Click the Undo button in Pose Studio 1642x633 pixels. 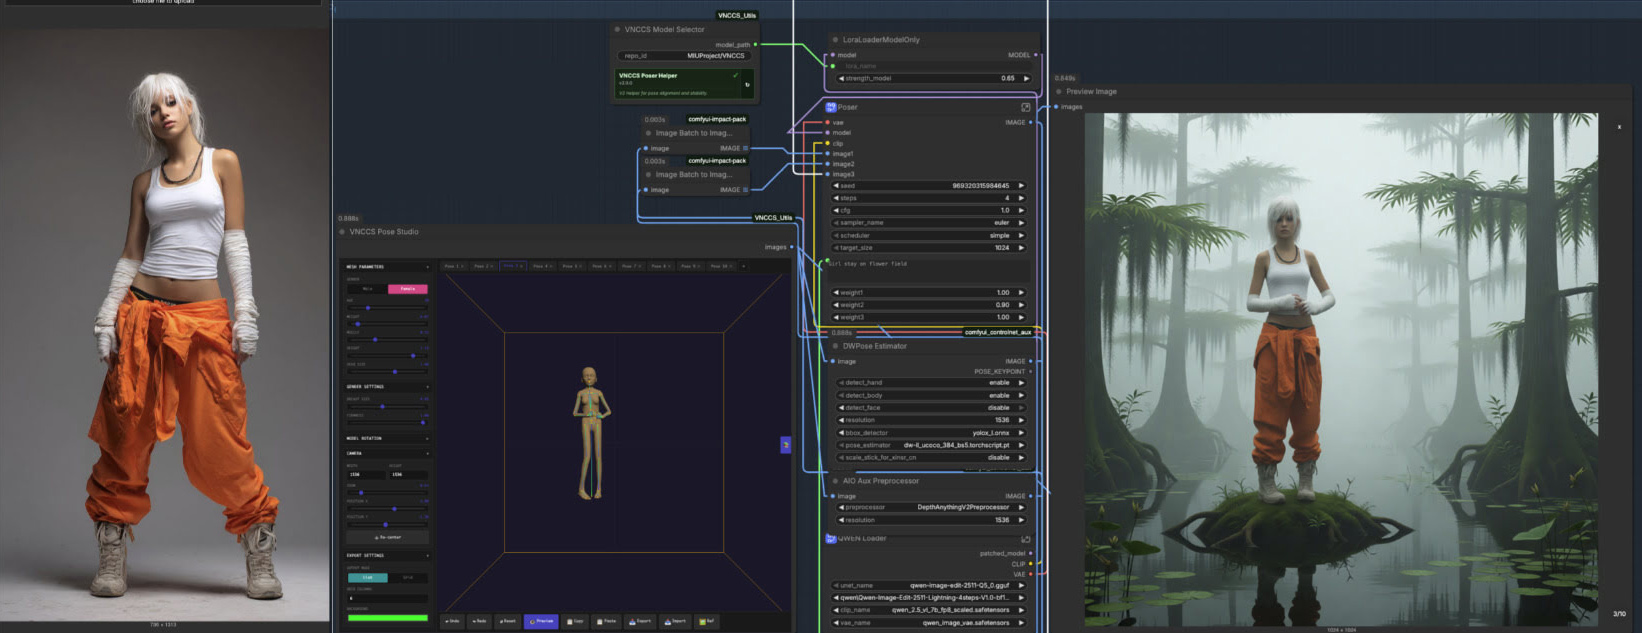point(453,621)
